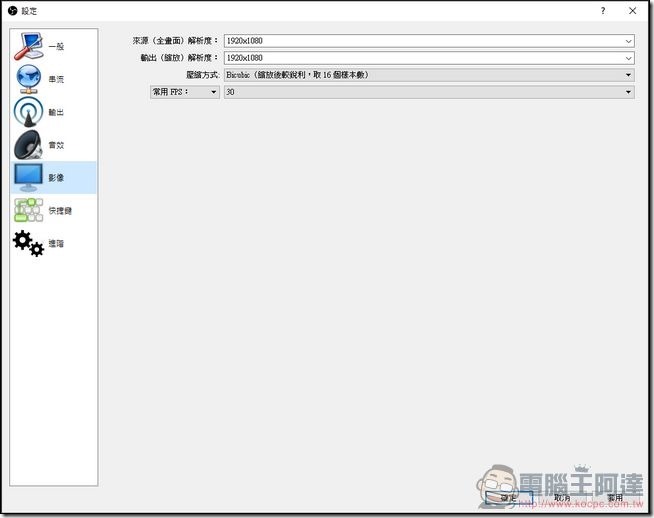Close the 設定 settings dialog window
The height and width of the screenshot is (518, 654).
click(x=634, y=10)
